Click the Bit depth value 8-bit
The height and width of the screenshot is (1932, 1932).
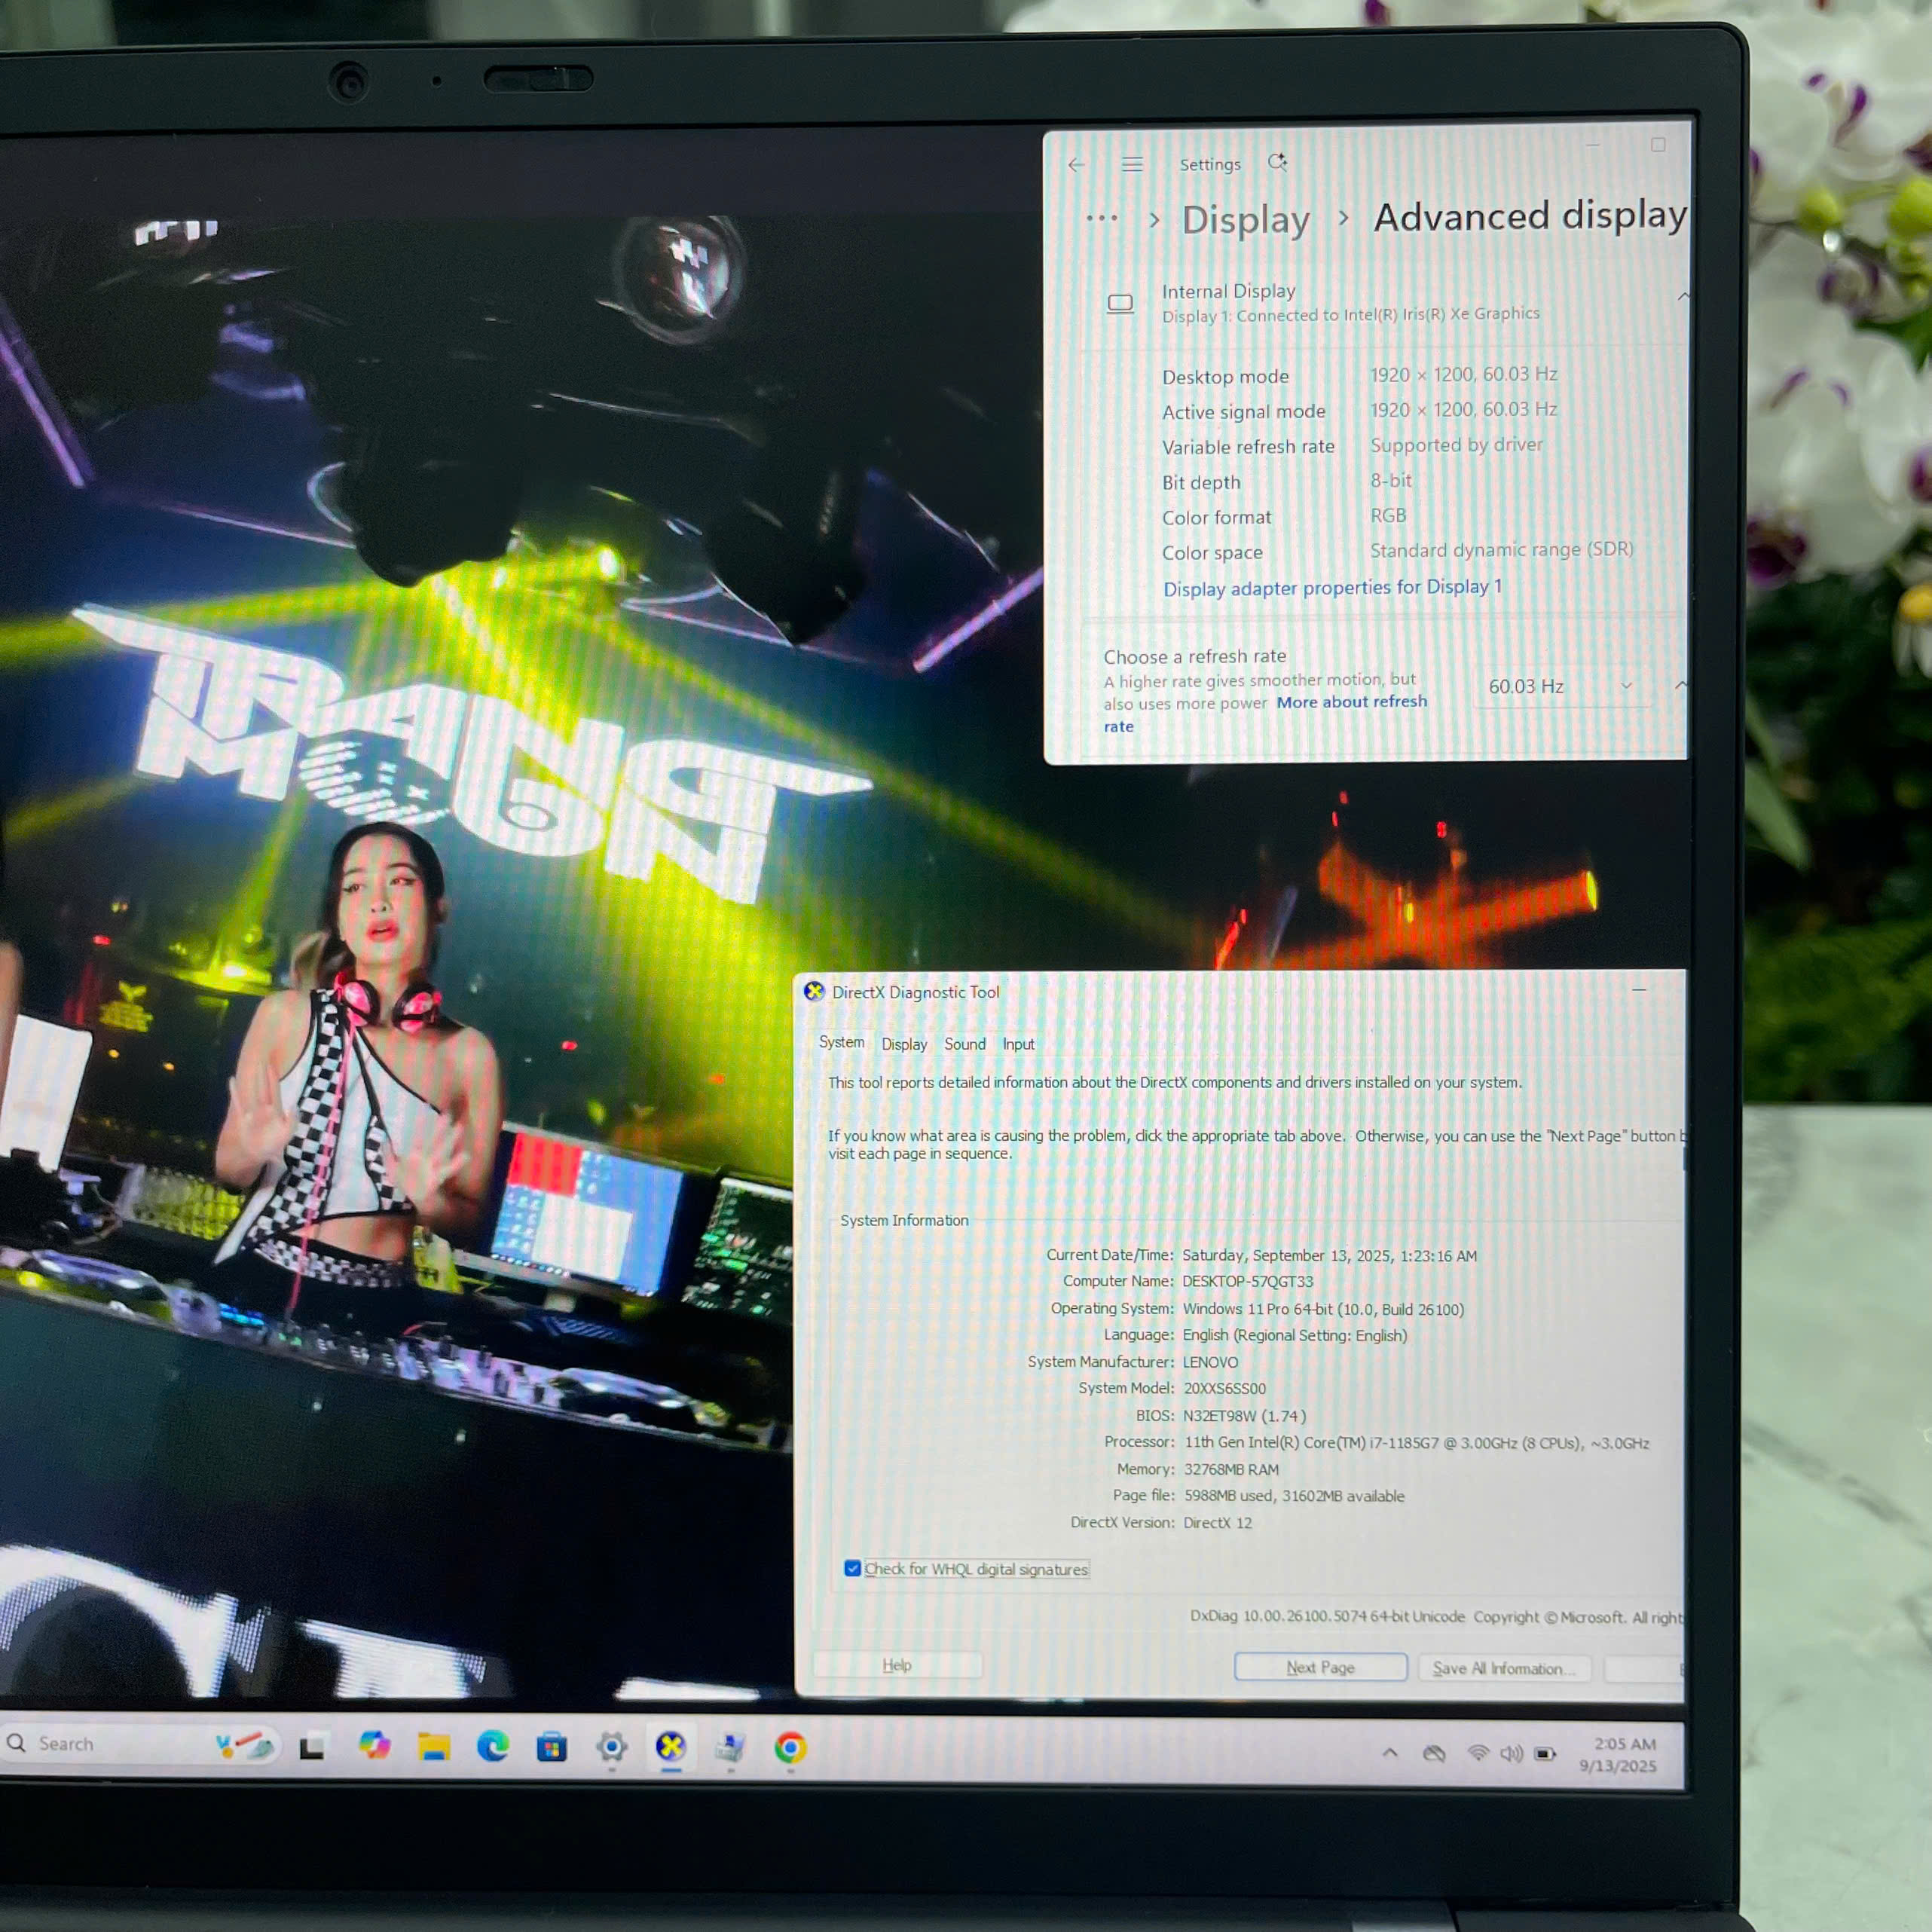1391,480
